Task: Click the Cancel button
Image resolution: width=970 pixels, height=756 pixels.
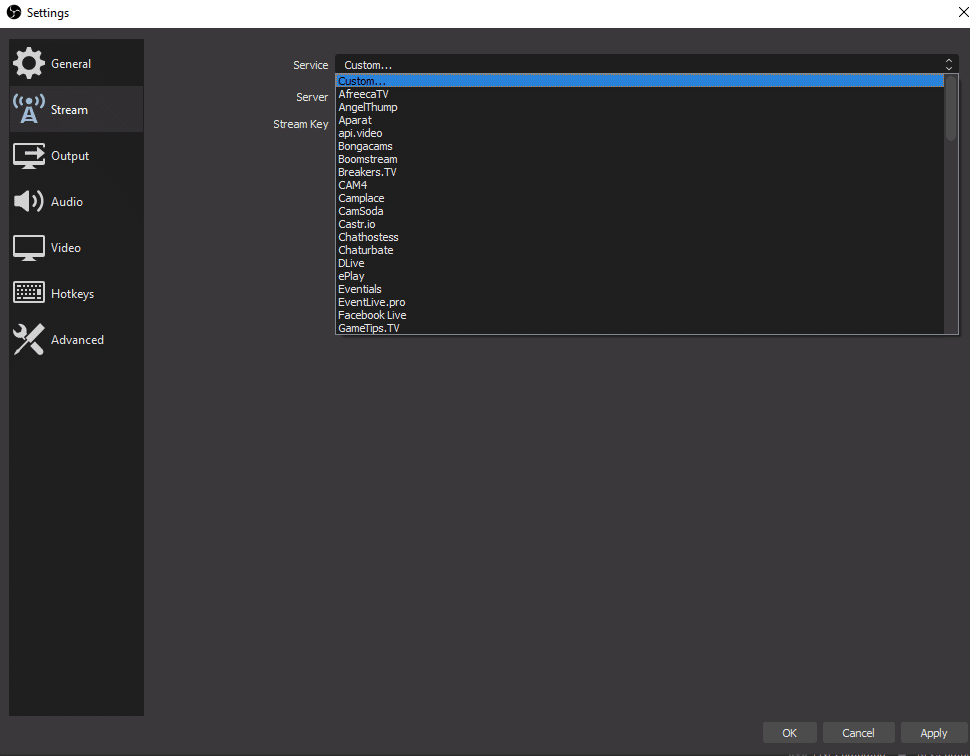Action: coord(858,732)
